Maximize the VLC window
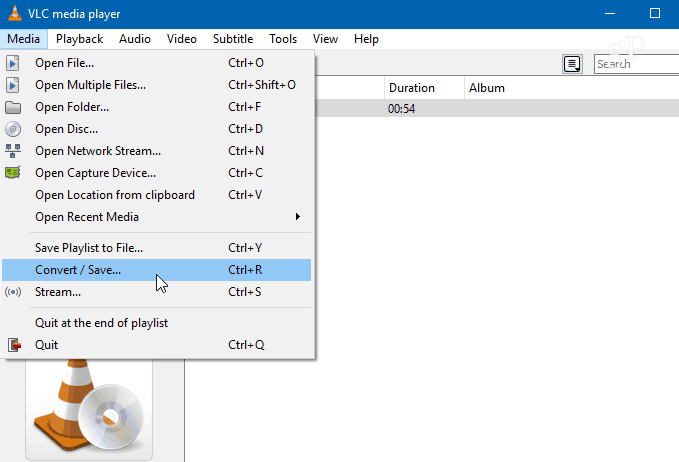Screen dimensions: 679x462 pyautogui.click(x=655, y=13)
